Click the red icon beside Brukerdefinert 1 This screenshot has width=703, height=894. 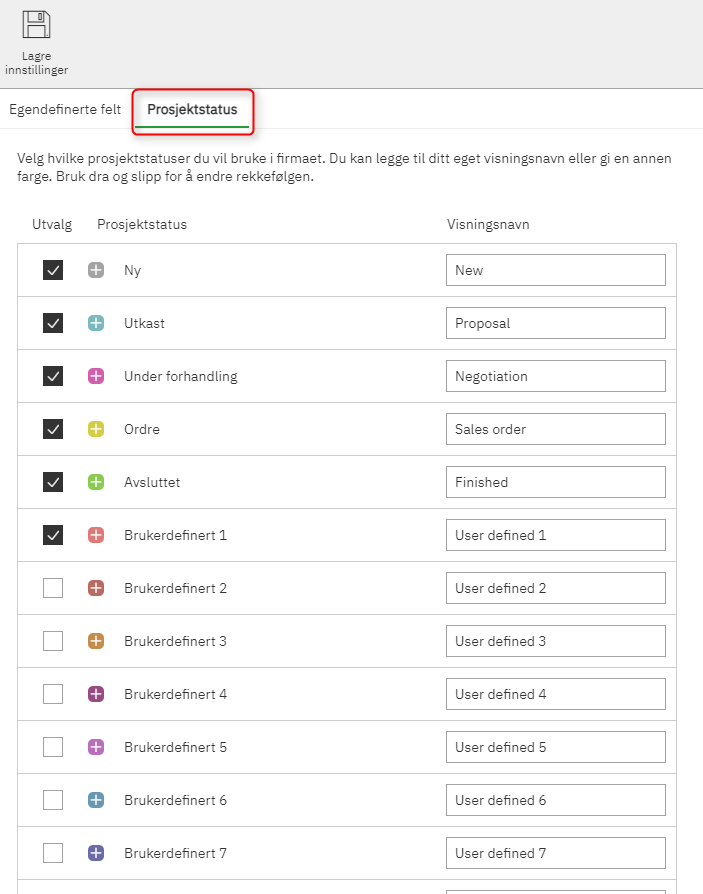96,535
